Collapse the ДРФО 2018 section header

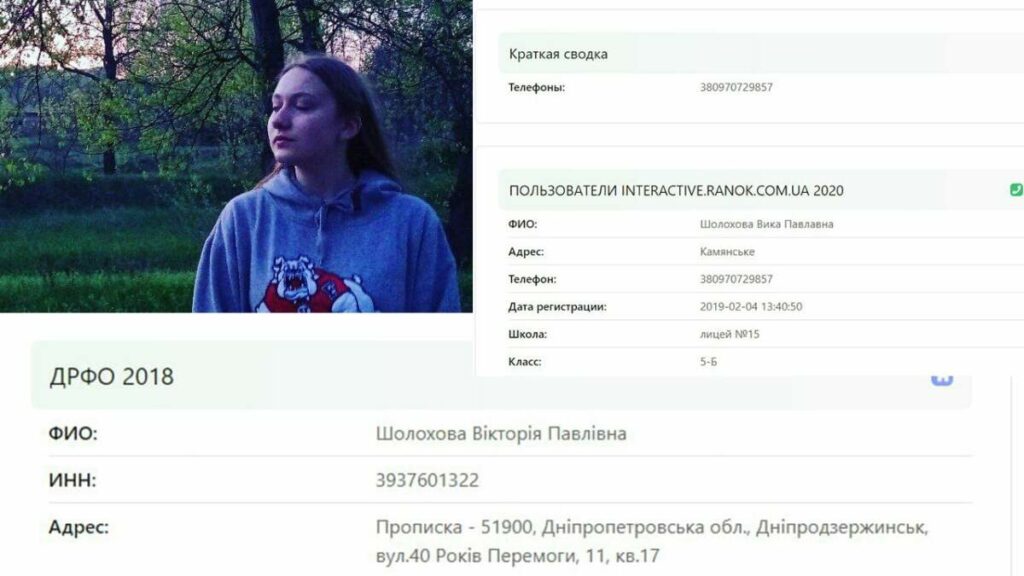(x=501, y=376)
